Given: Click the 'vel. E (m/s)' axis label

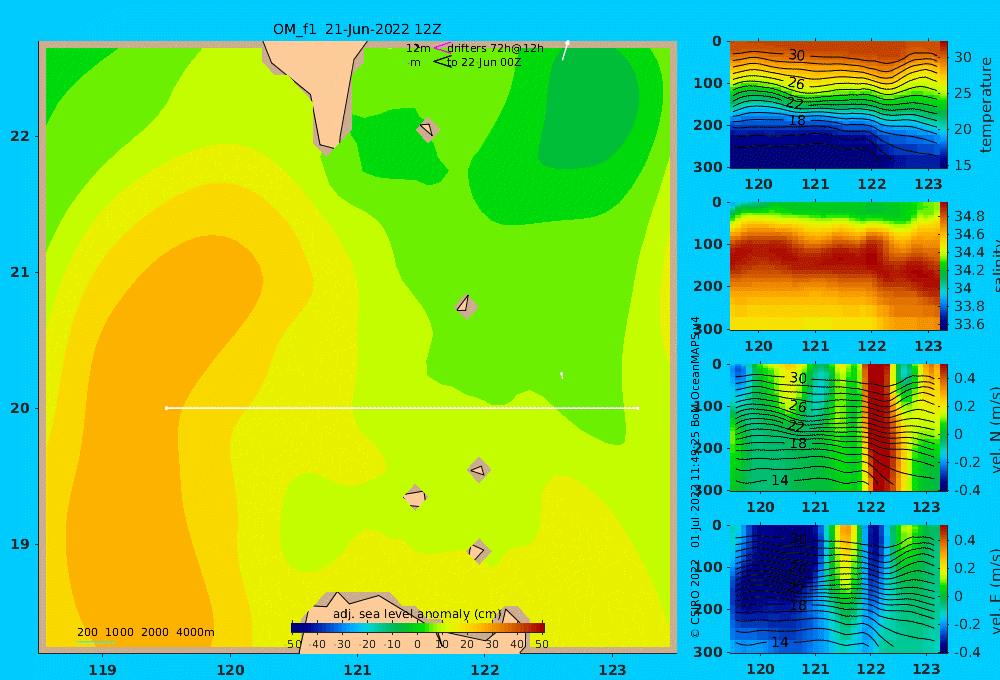Looking at the screenshot, I should coord(995,590).
